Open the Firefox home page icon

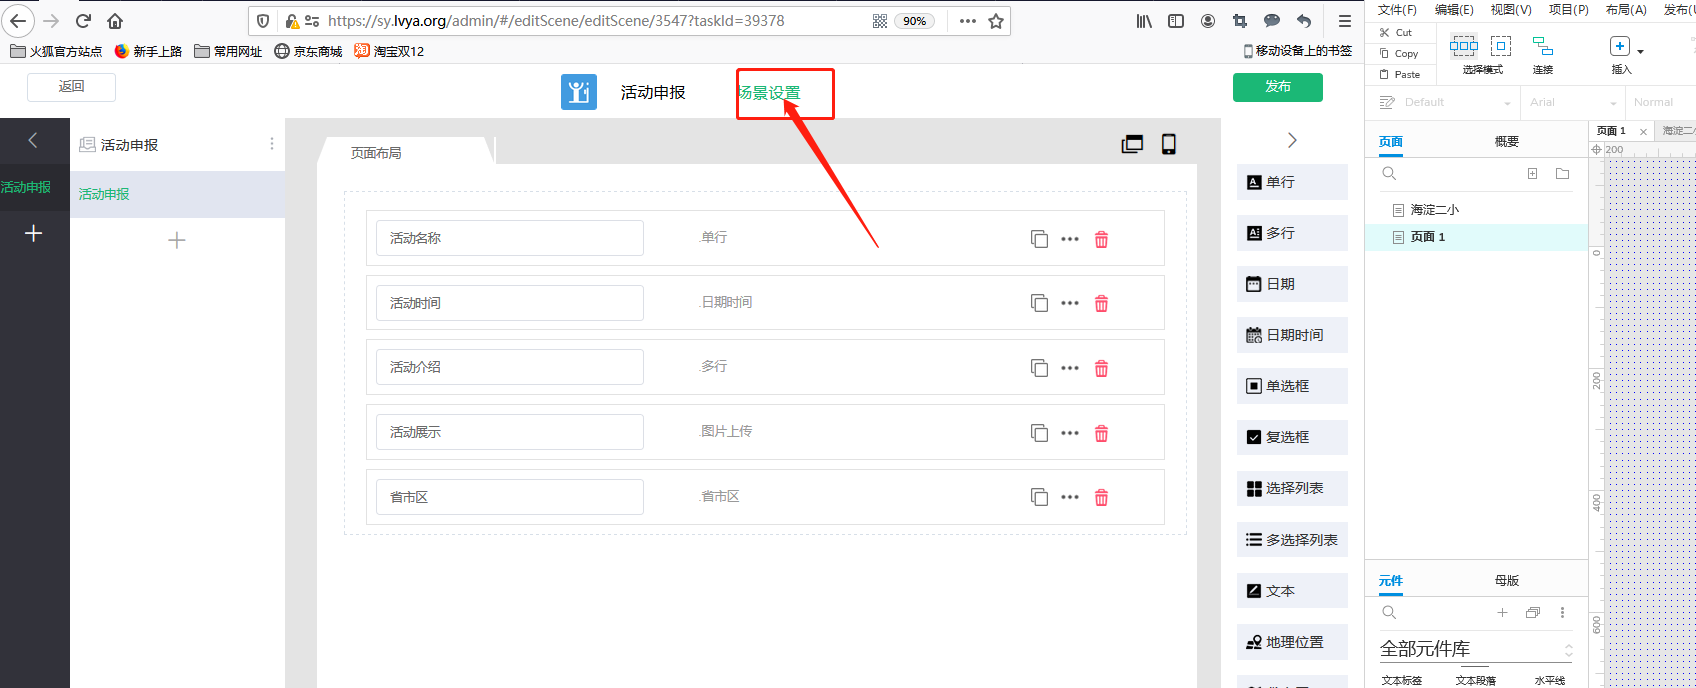click(115, 21)
